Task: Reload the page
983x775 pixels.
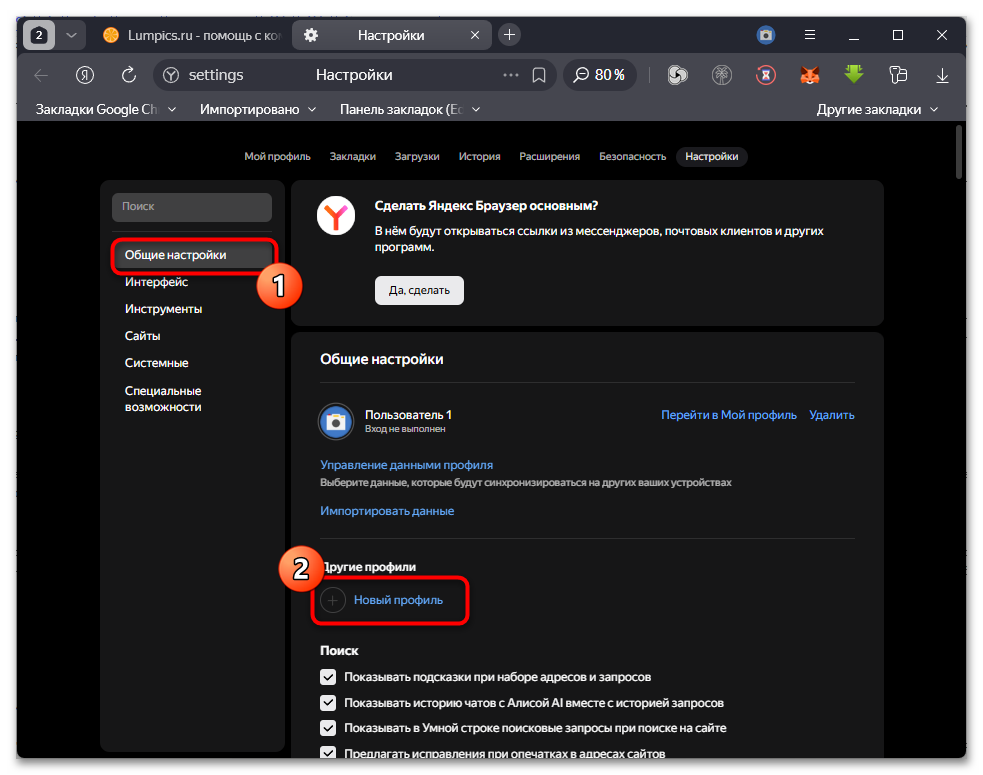Action: tap(129, 75)
